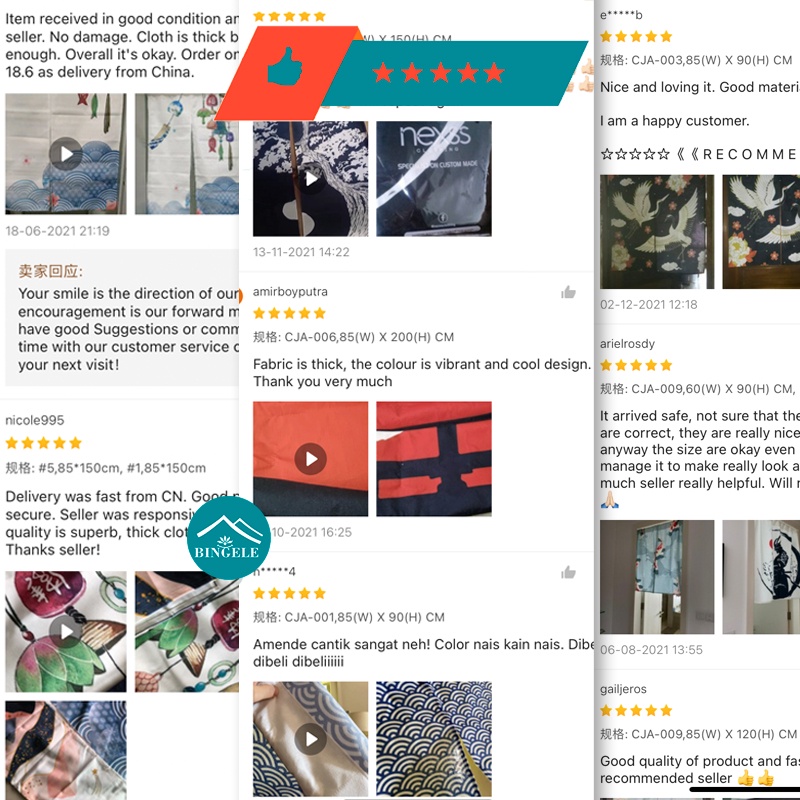Viewport: 800px width, 800px height.
Task: Play the blue wave curtain video thumbnail
Action: (x=66, y=153)
